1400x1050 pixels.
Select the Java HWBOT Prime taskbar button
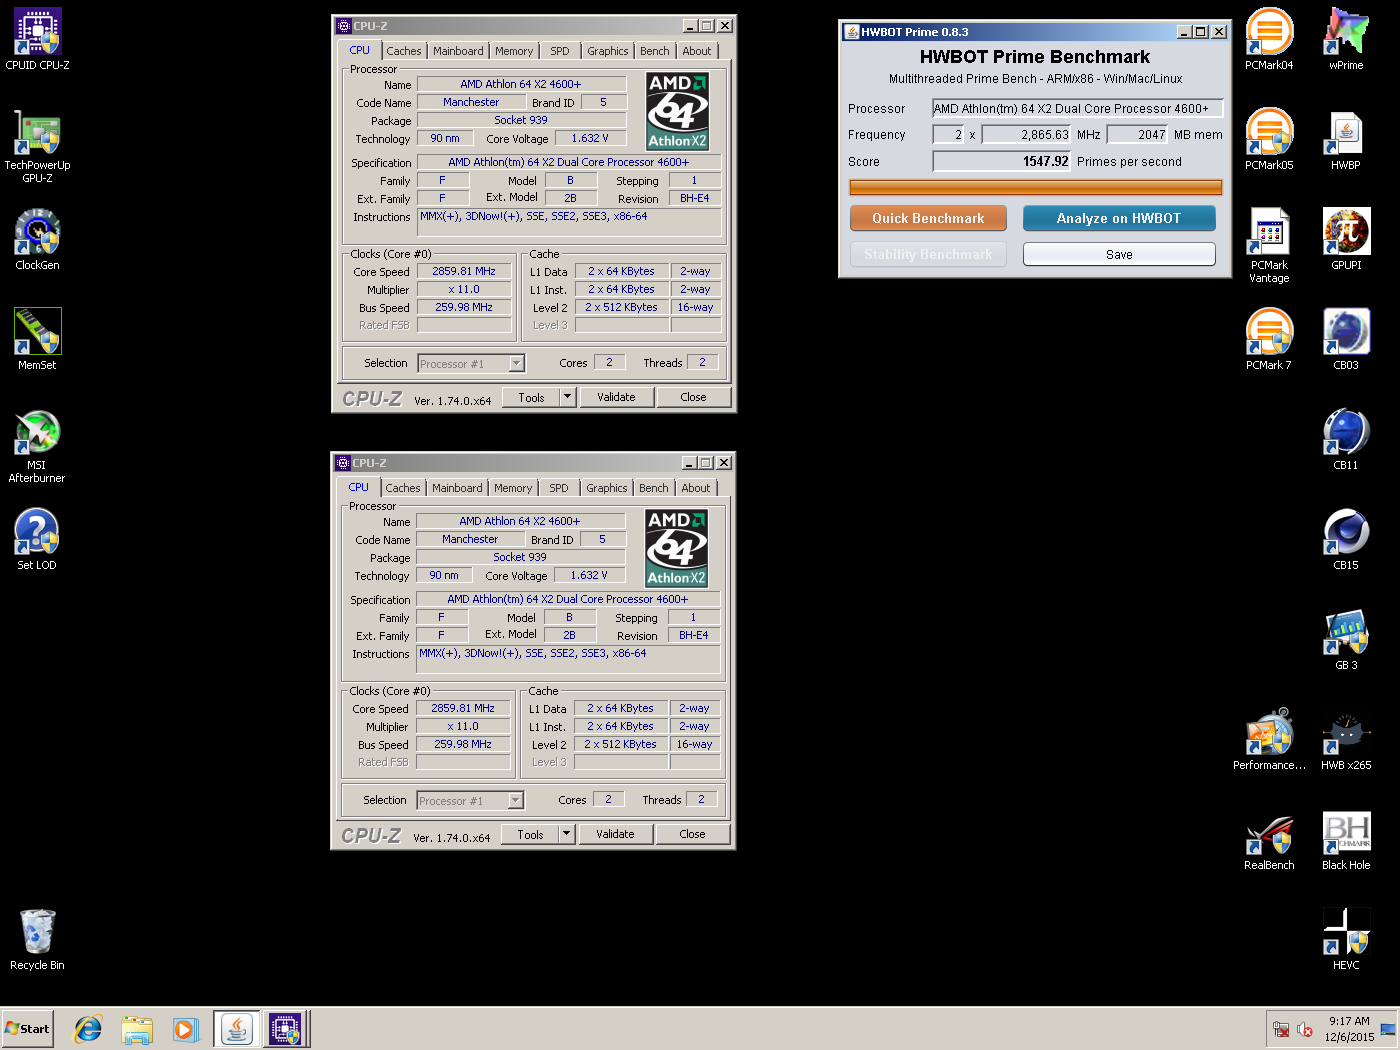coord(237,1029)
